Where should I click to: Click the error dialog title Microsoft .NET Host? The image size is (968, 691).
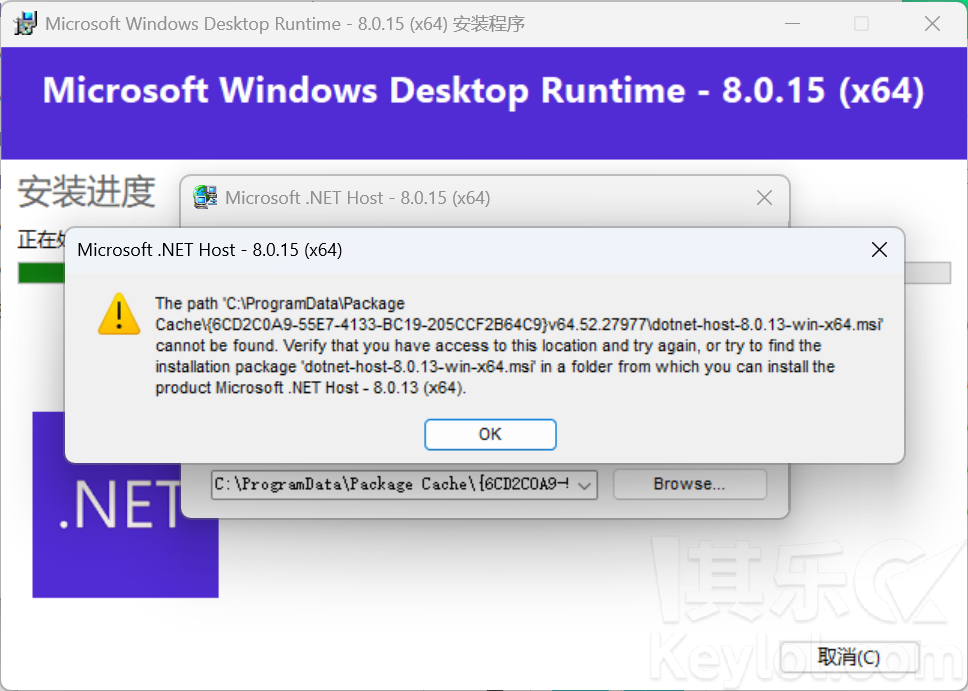click(x=210, y=249)
